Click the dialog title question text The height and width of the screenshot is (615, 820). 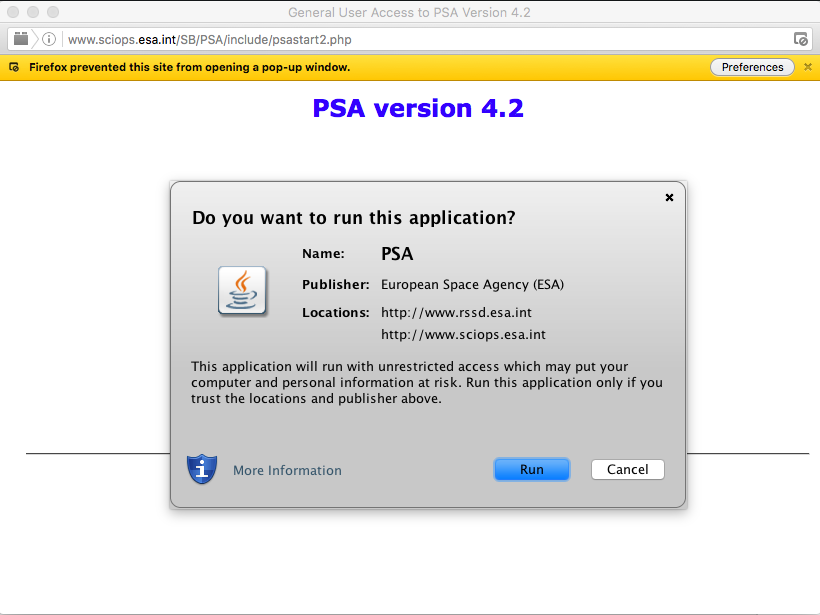pyautogui.click(x=354, y=218)
